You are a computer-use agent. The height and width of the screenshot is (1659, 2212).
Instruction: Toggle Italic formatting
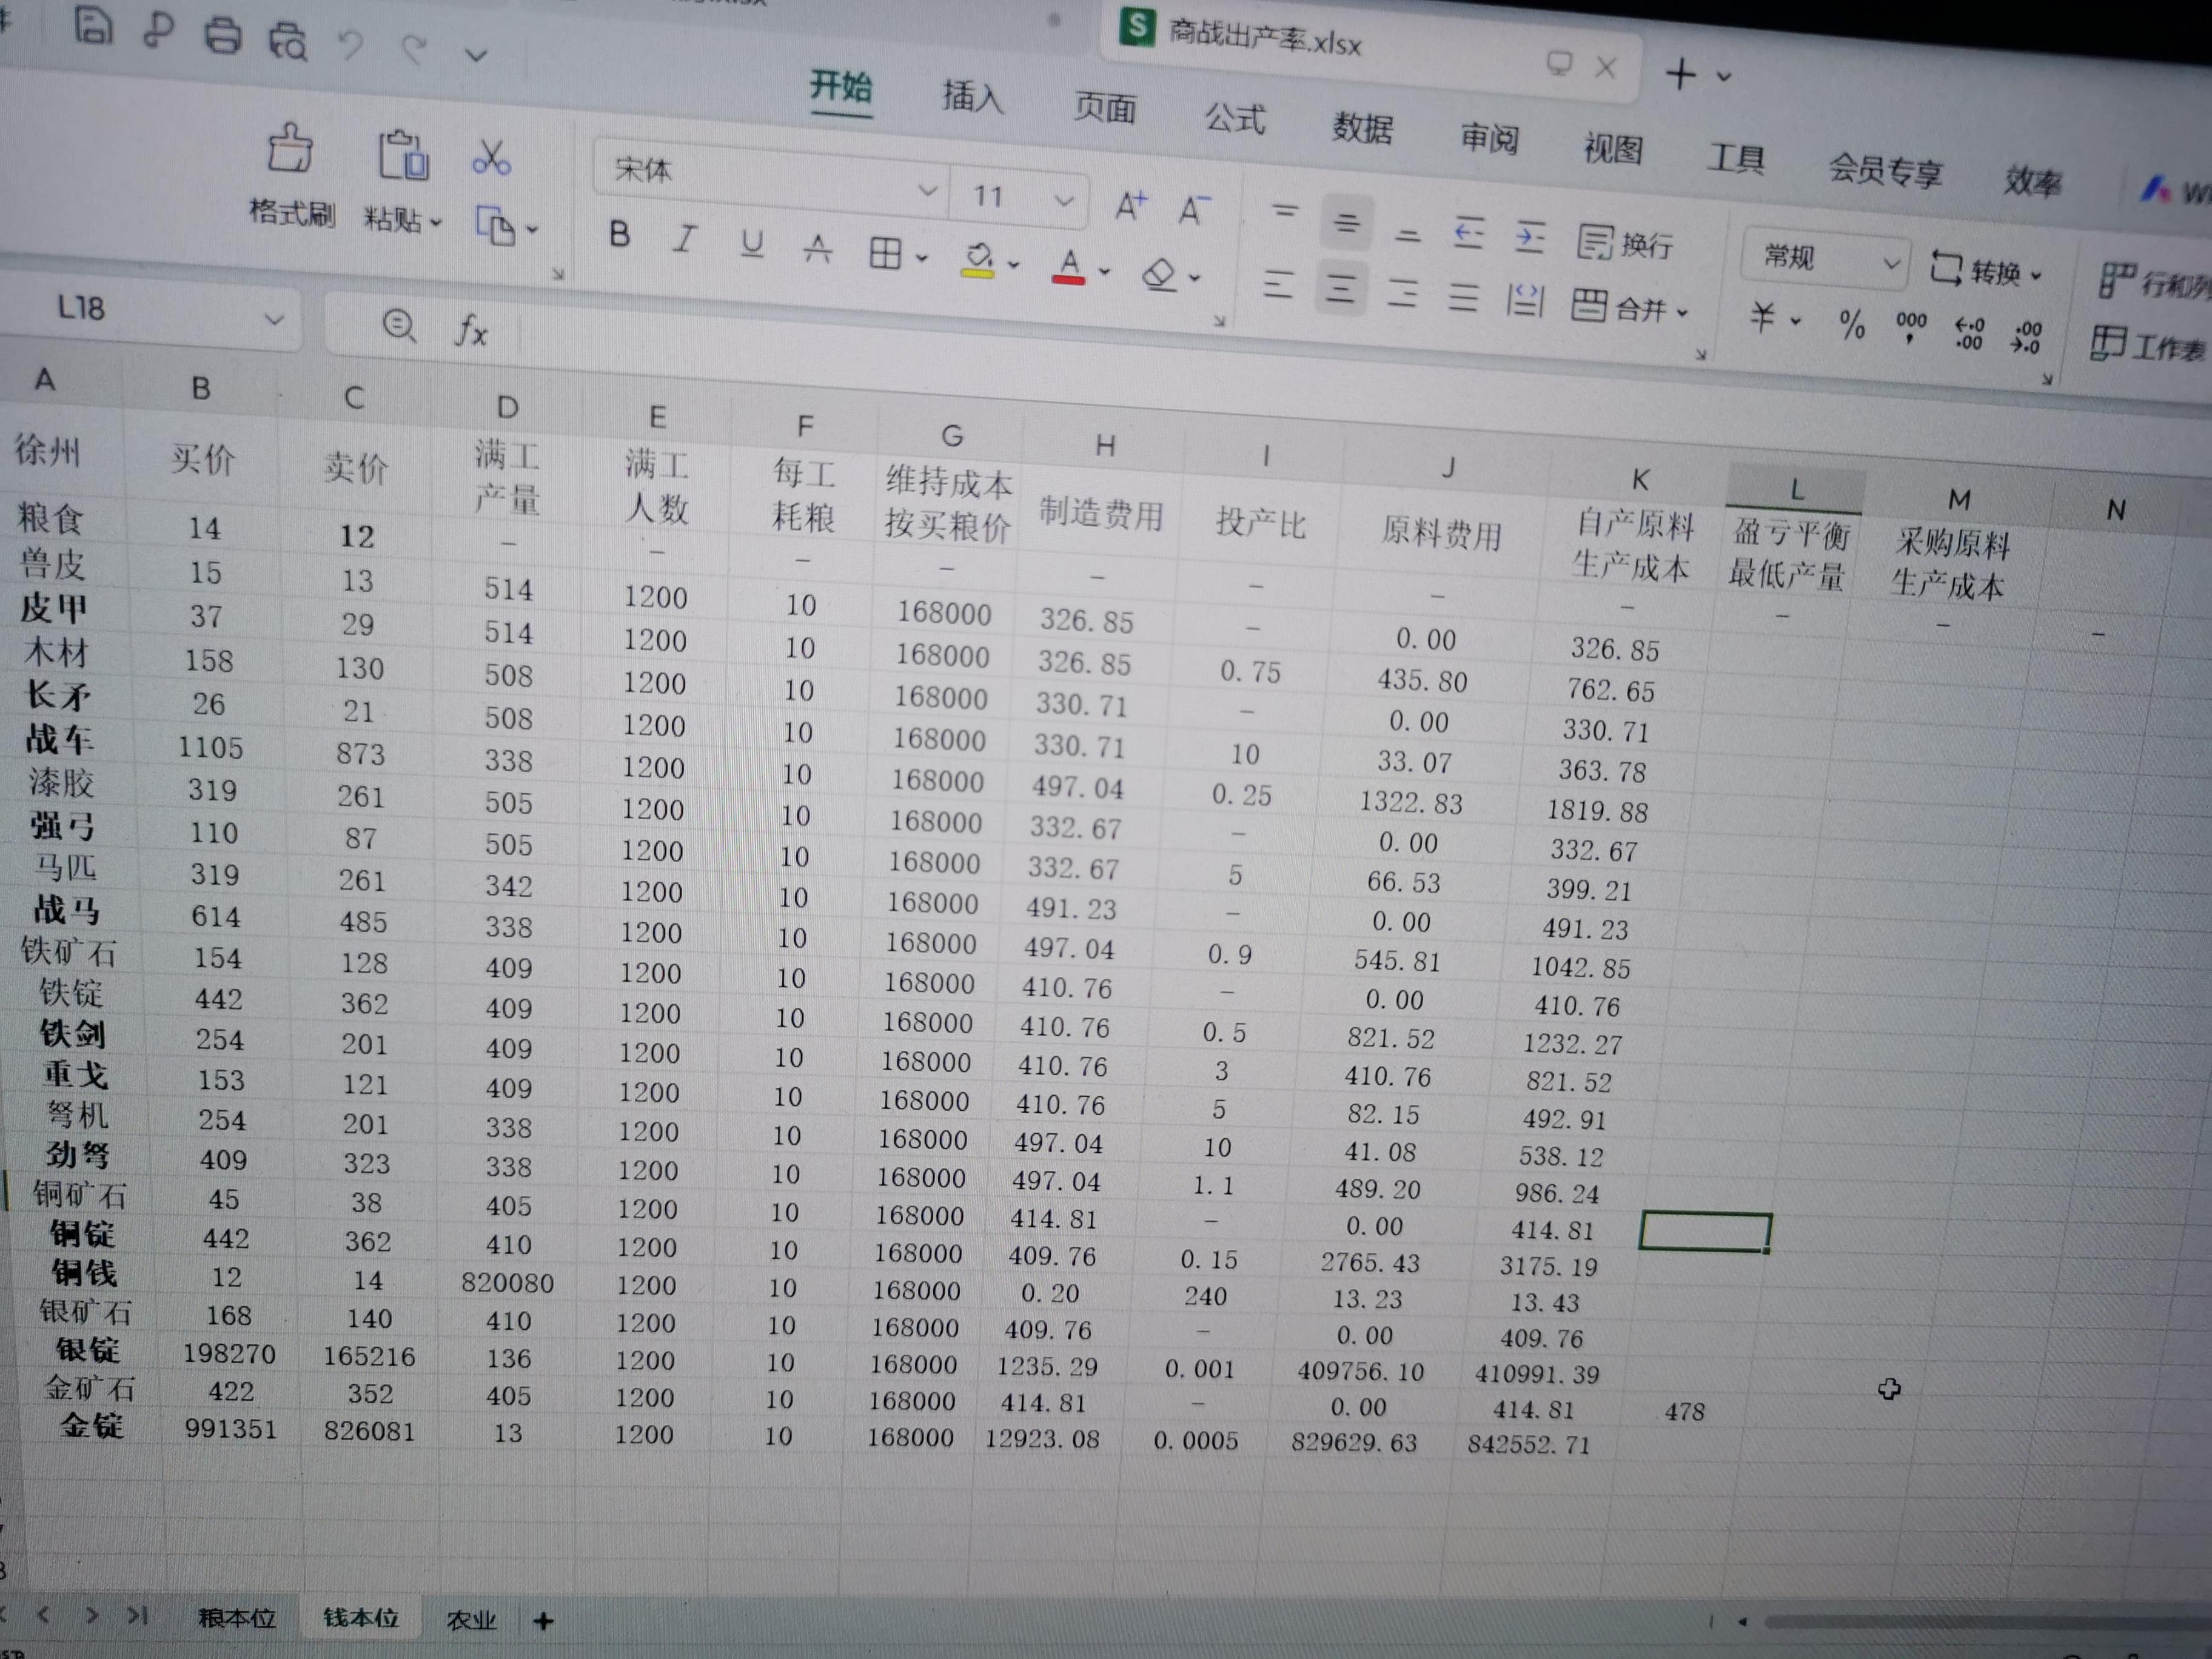click(684, 239)
